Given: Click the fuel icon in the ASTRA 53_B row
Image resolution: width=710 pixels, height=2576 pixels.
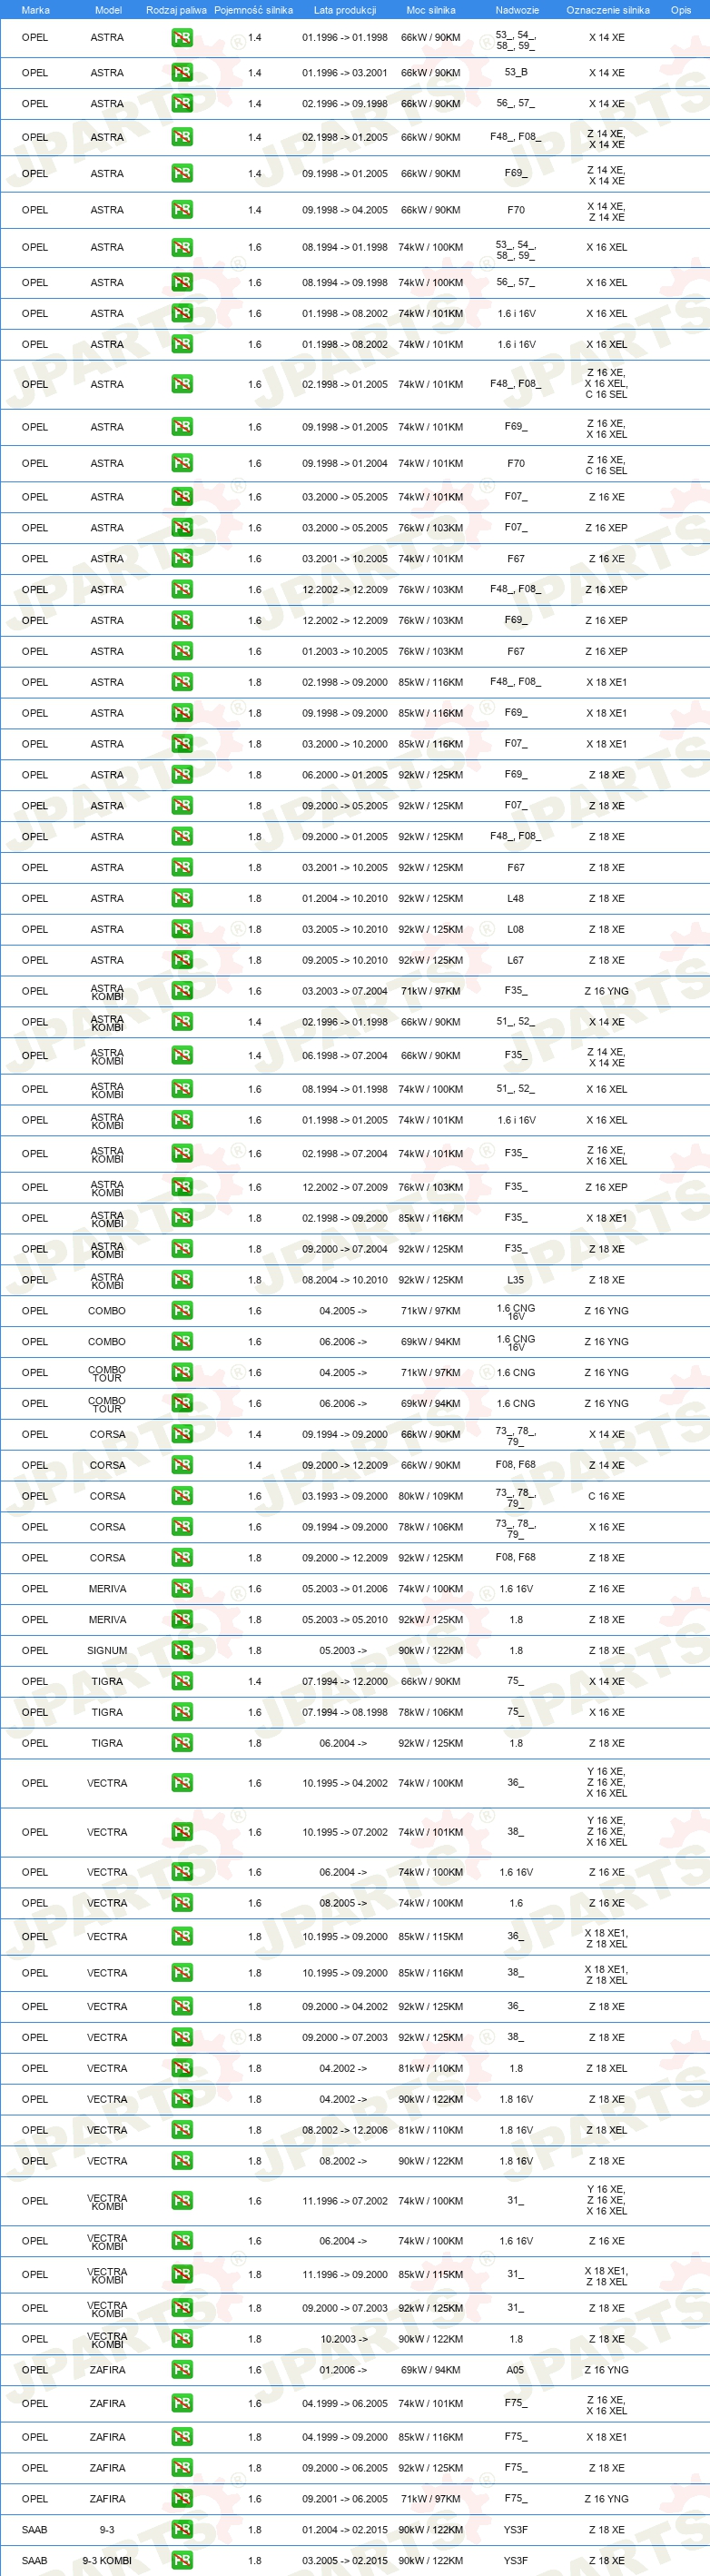Looking at the screenshot, I should coord(182,72).
